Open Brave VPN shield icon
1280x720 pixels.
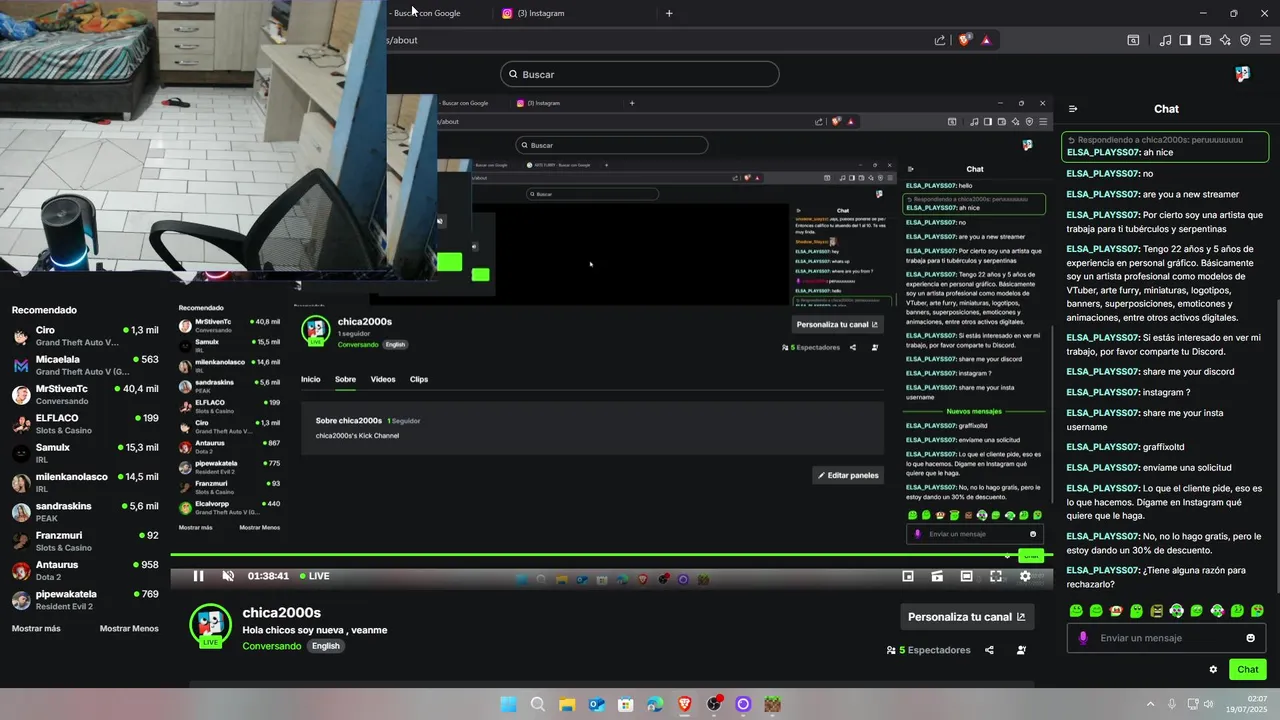[x=1245, y=40]
